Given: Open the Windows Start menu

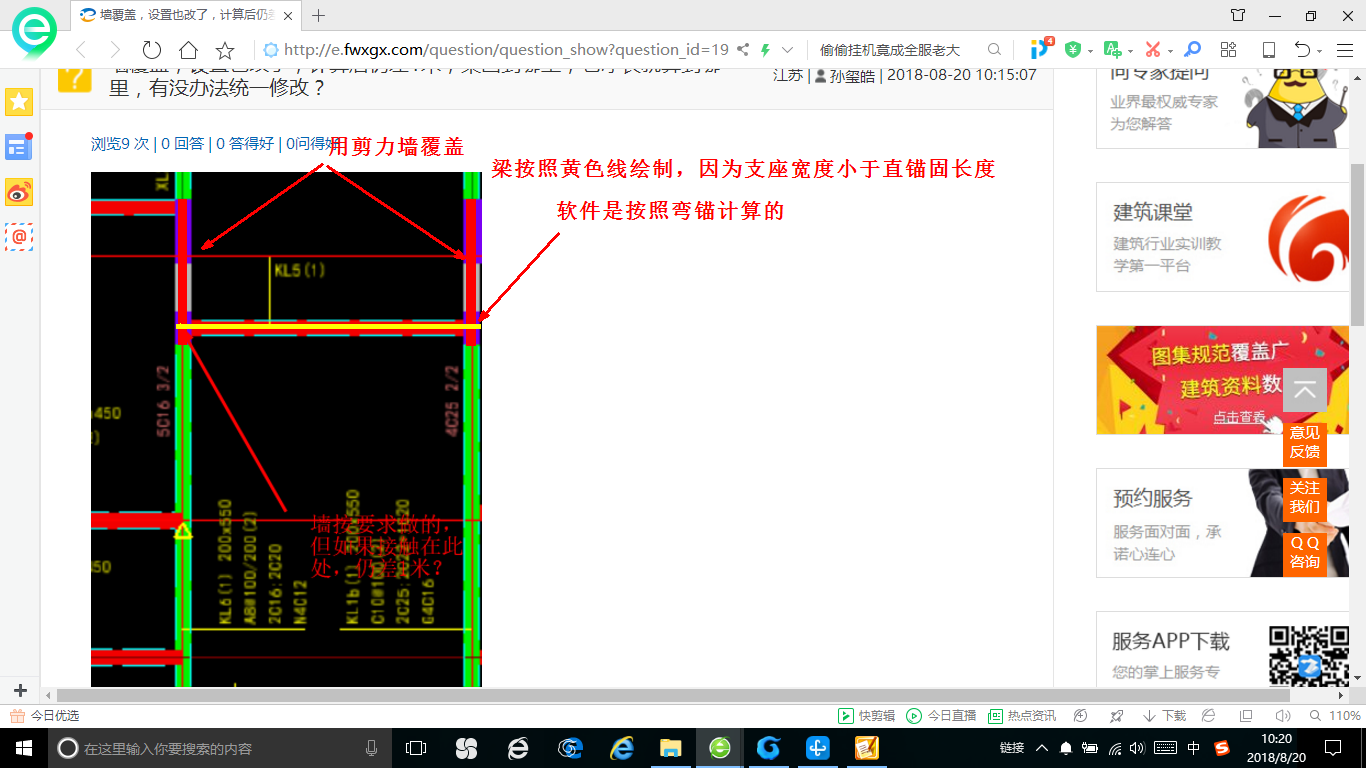Looking at the screenshot, I should pos(23,748).
